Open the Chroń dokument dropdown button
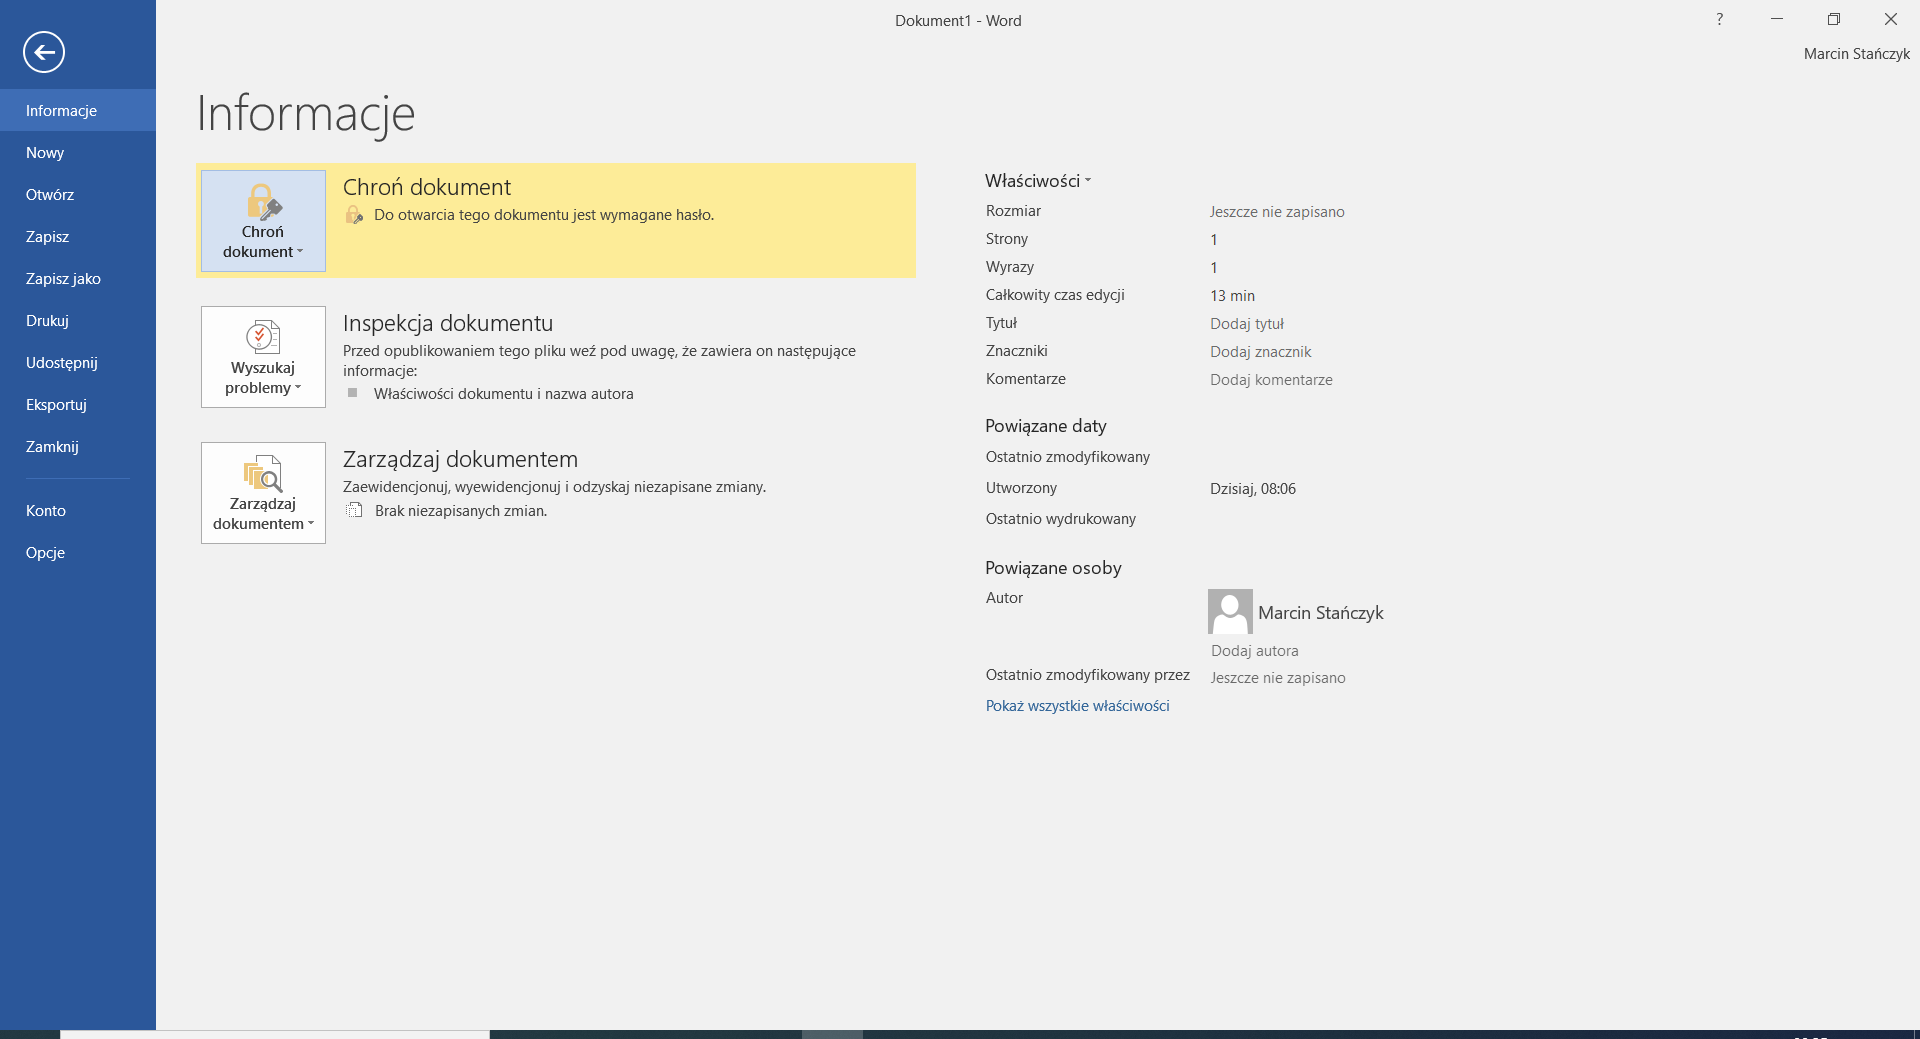The image size is (1920, 1039). [263, 242]
